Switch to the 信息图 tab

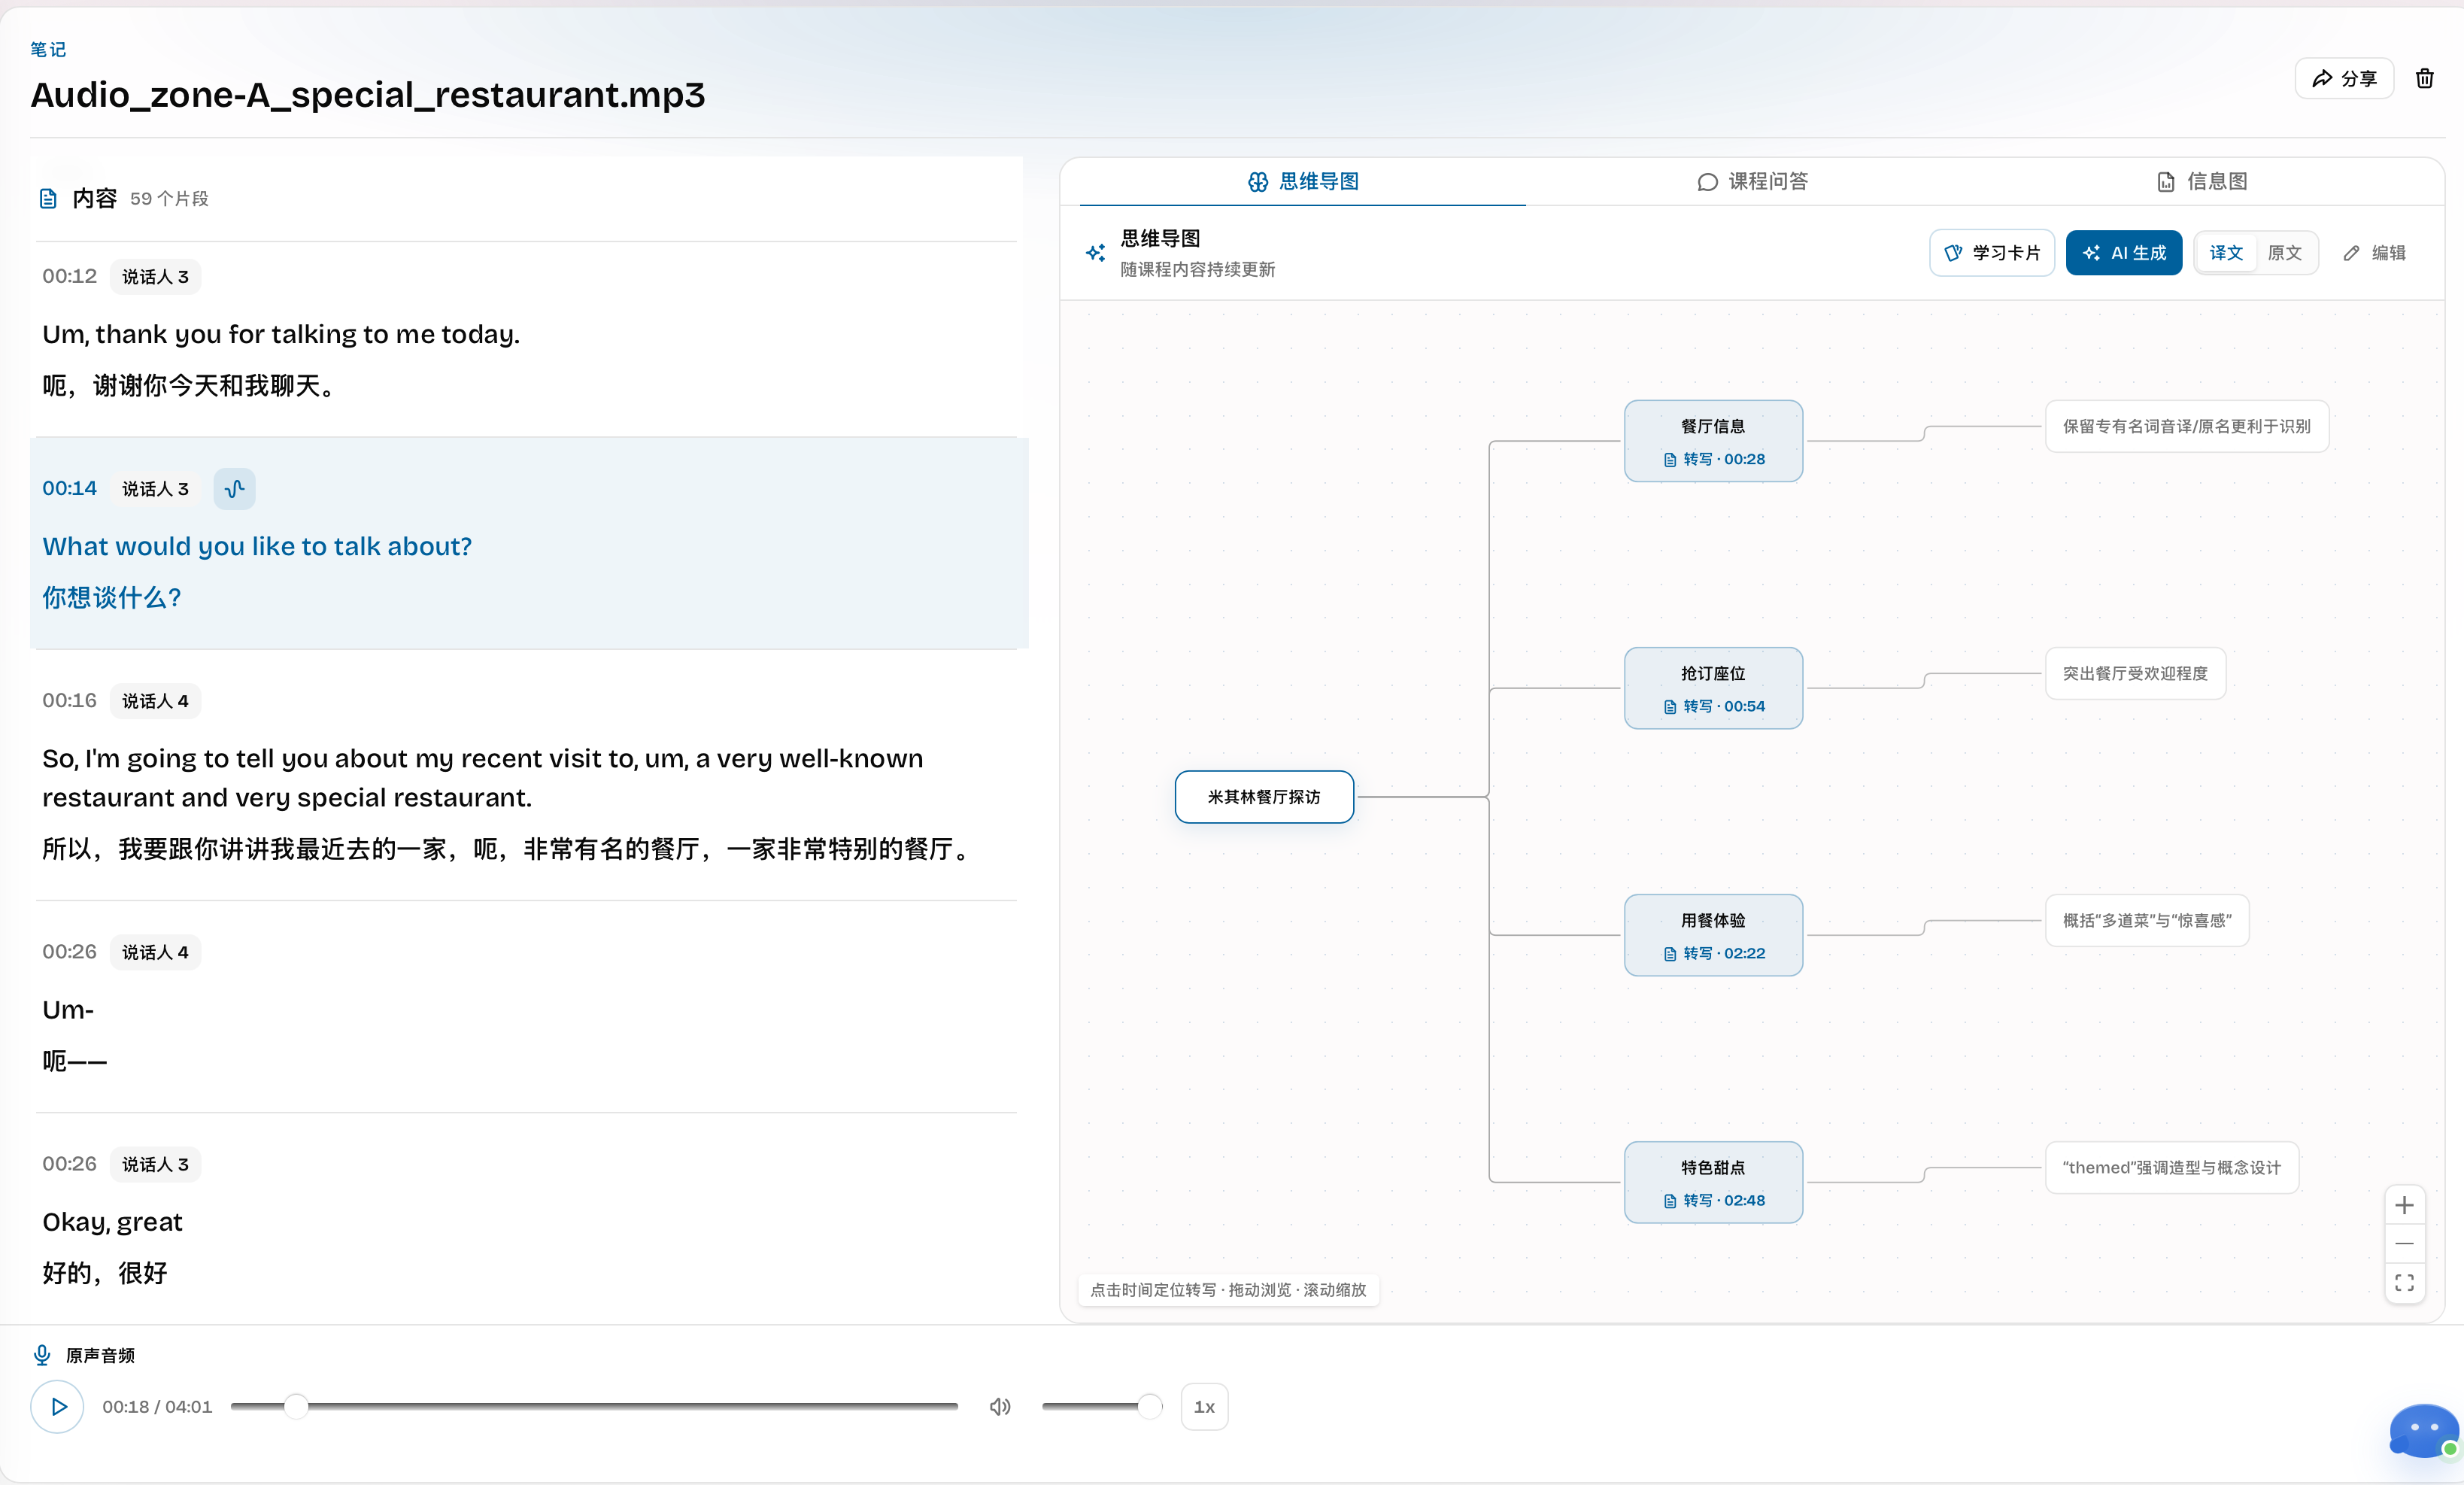pyautogui.click(x=2202, y=181)
